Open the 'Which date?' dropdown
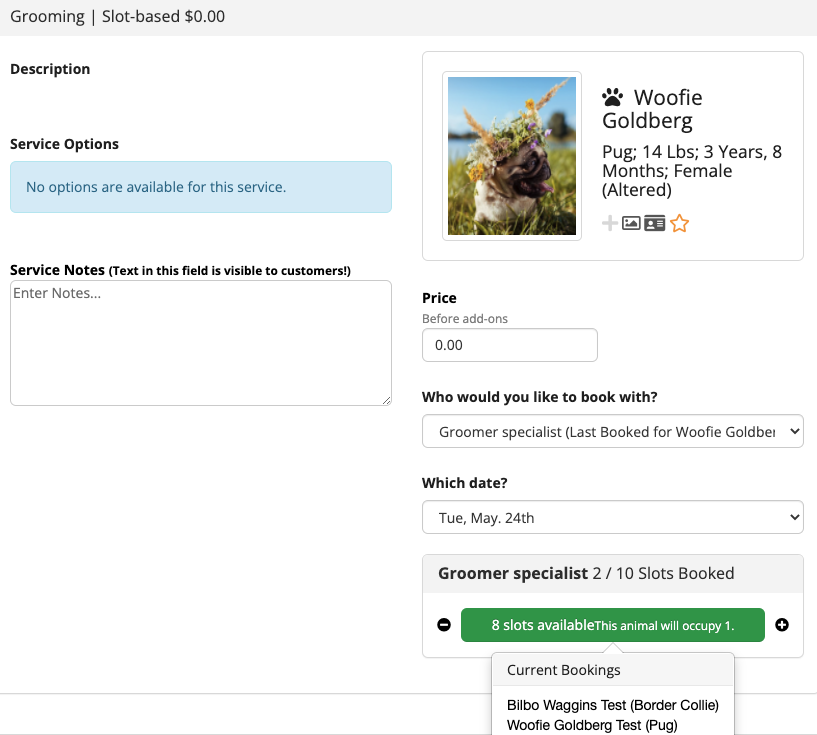Screen dimensions: 817x735 pyautogui.click(x=613, y=517)
